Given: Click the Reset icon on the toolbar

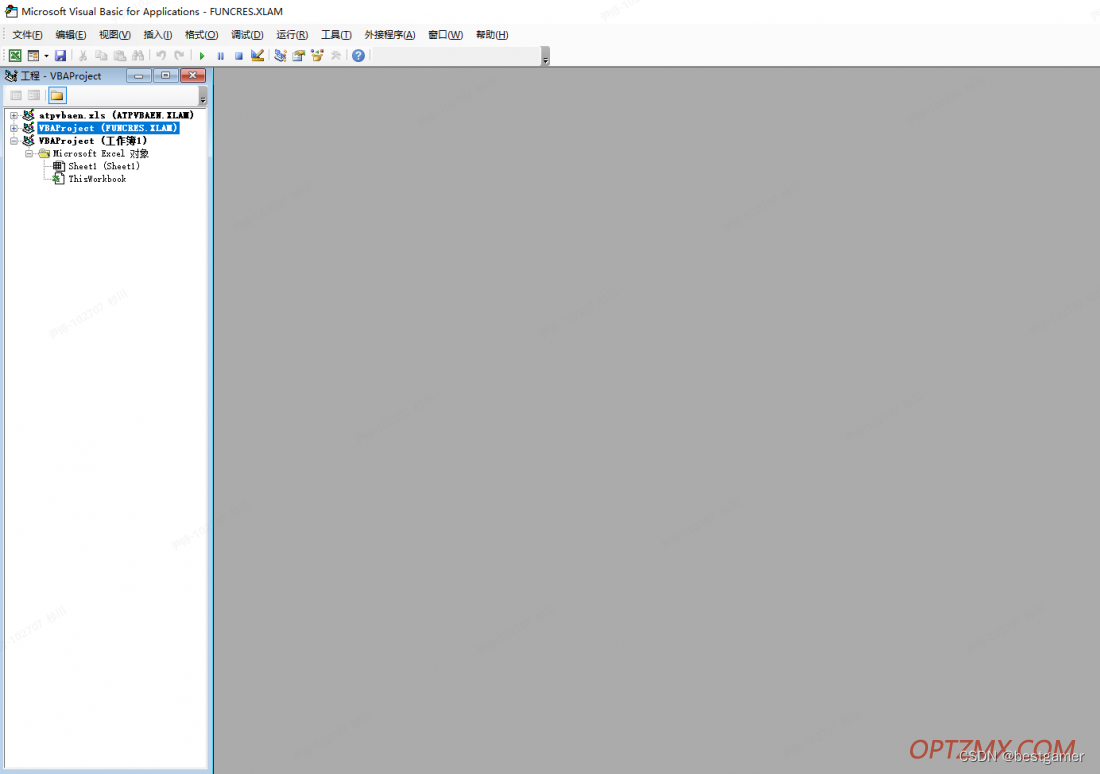Looking at the screenshot, I should (x=238, y=55).
